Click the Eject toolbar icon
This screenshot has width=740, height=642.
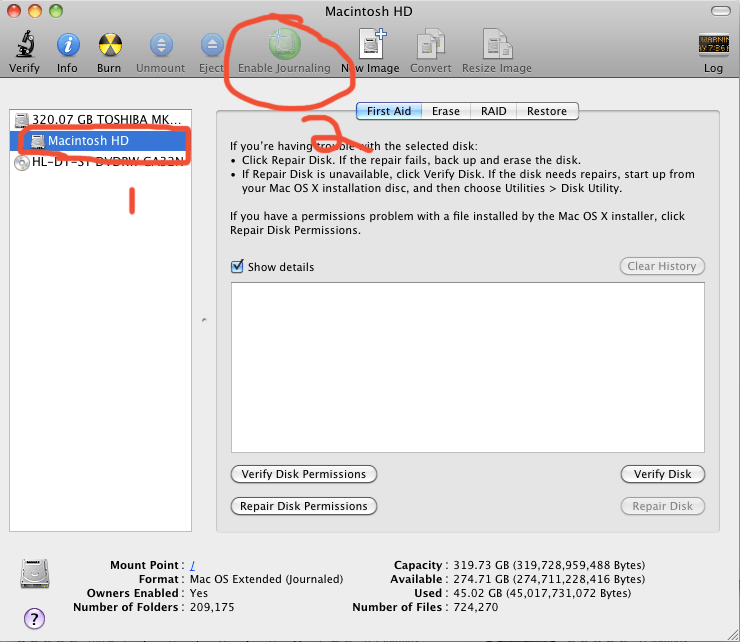[x=212, y=45]
